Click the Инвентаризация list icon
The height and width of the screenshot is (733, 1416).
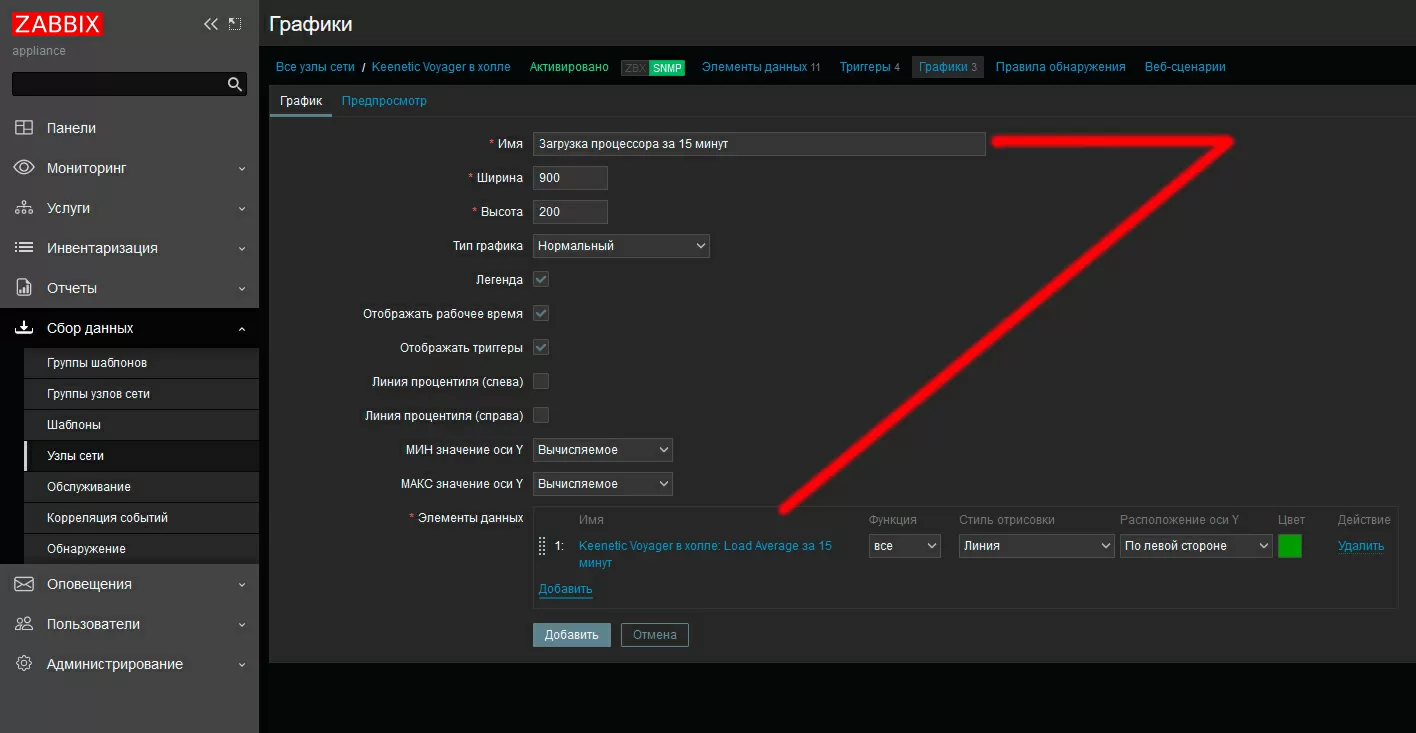pyautogui.click(x=24, y=248)
